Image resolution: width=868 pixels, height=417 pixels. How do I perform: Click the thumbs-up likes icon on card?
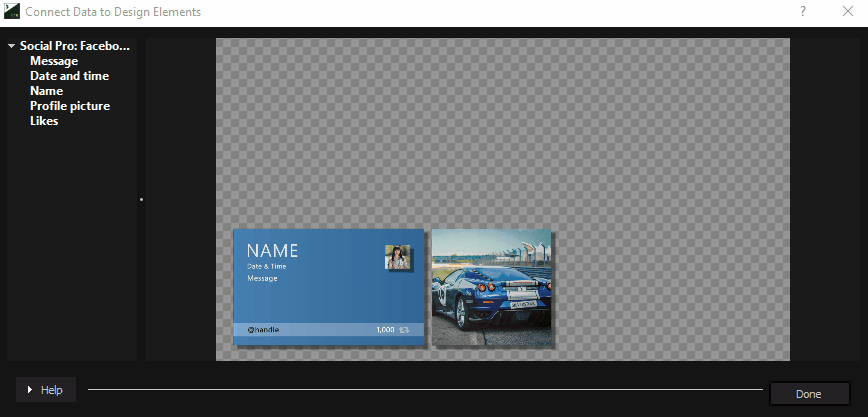[x=404, y=329]
